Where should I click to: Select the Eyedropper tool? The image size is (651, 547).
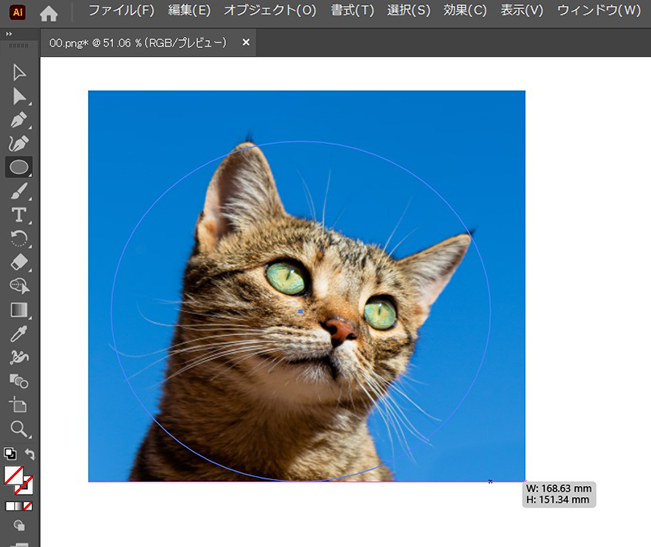coord(19,334)
